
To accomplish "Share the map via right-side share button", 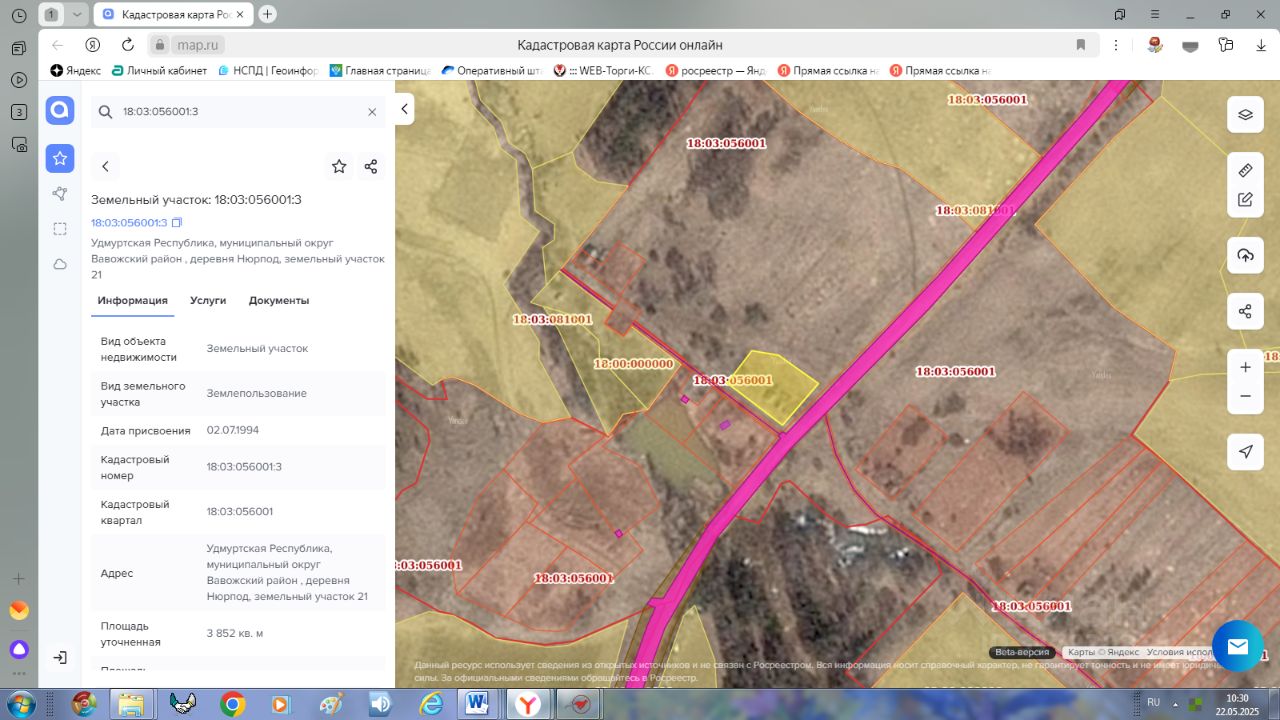I will tap(1245, 311).
